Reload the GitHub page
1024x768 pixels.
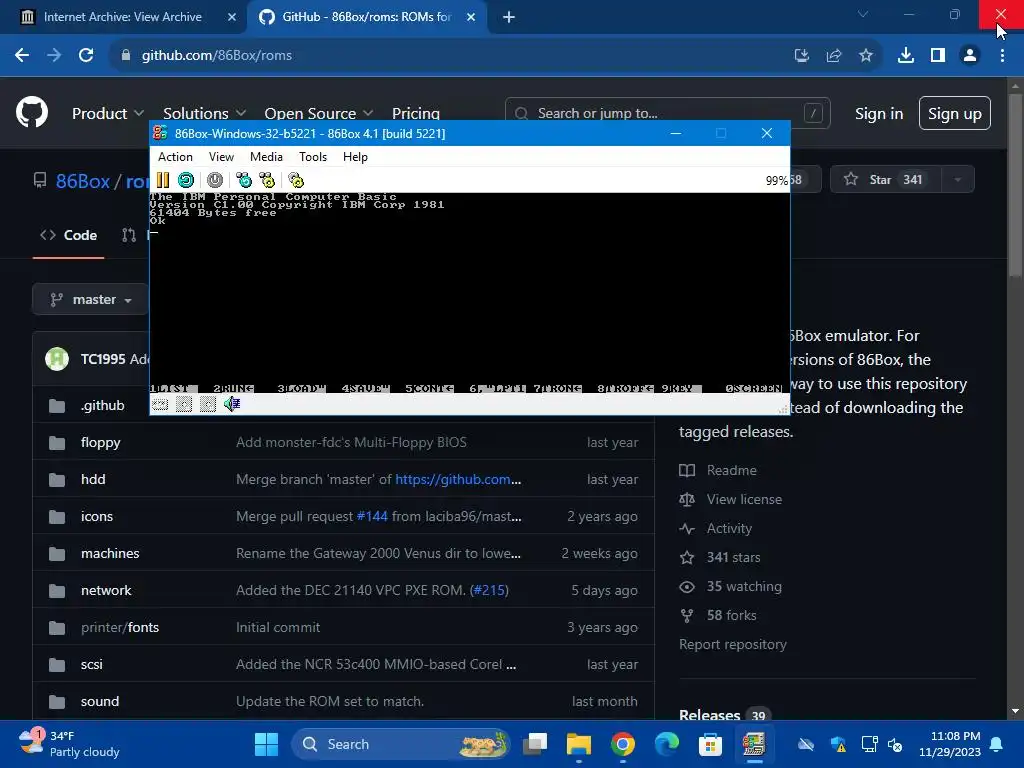coord(86,56)
